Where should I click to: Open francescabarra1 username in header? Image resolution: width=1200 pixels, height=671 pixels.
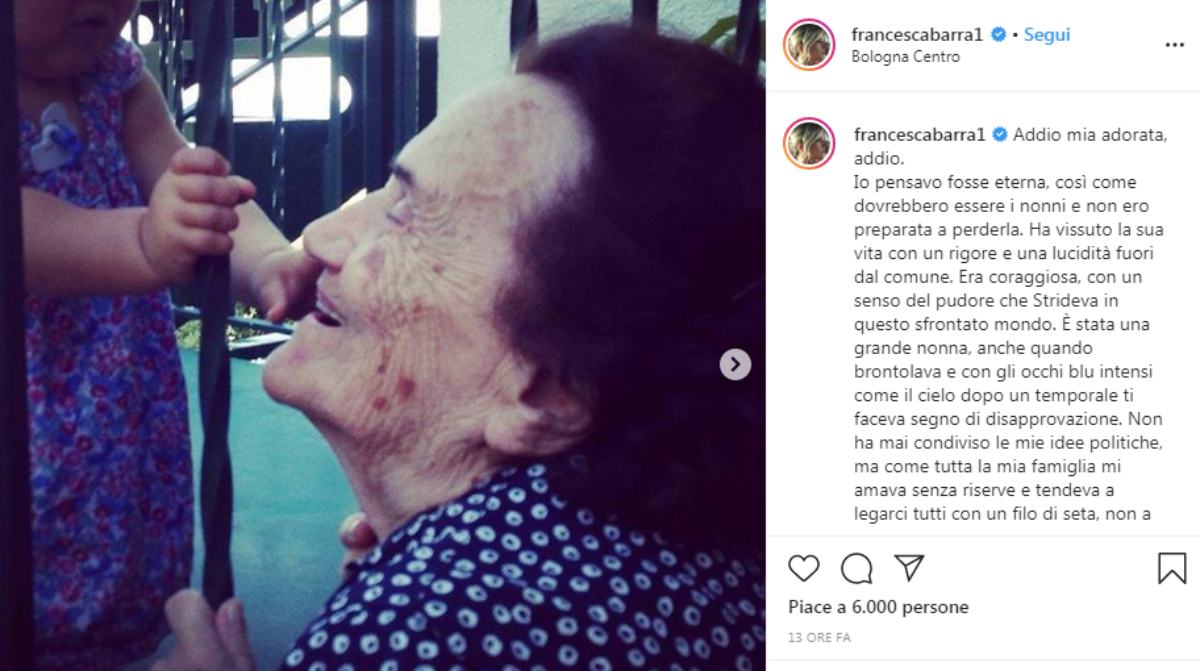pyautogui.click(x=919, y=34)
